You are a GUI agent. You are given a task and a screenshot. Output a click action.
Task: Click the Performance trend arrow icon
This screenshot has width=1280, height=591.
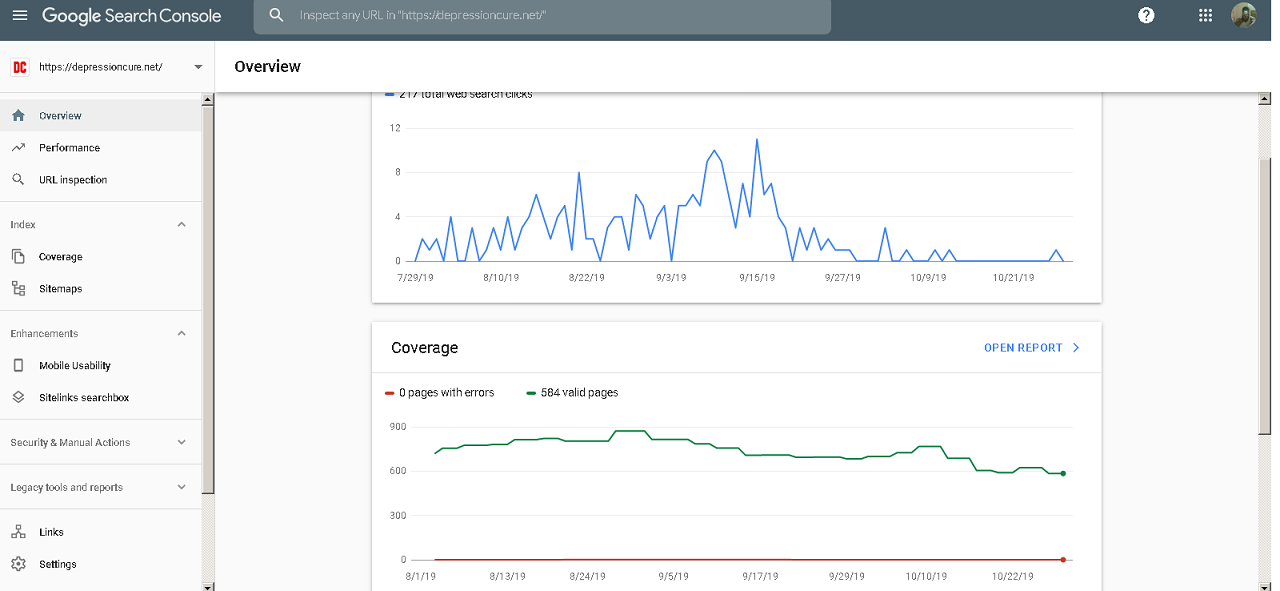click(18, 148)
